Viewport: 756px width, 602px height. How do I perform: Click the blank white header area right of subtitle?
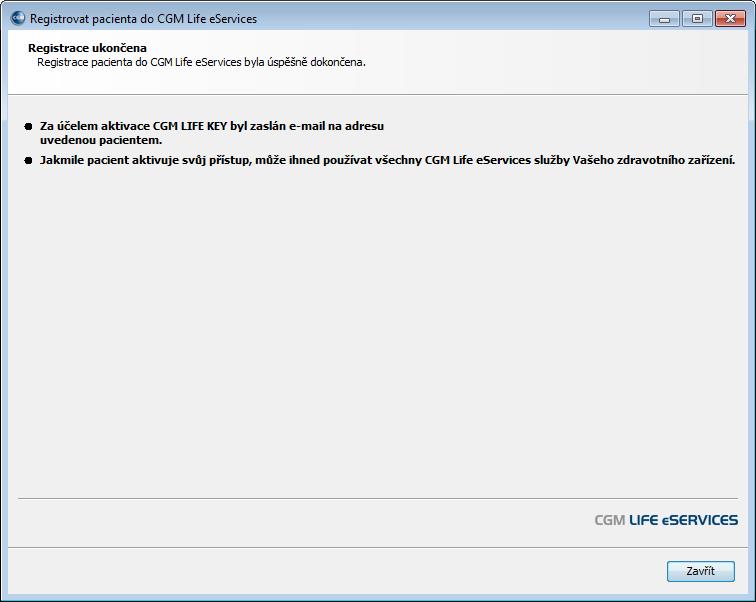554,63
